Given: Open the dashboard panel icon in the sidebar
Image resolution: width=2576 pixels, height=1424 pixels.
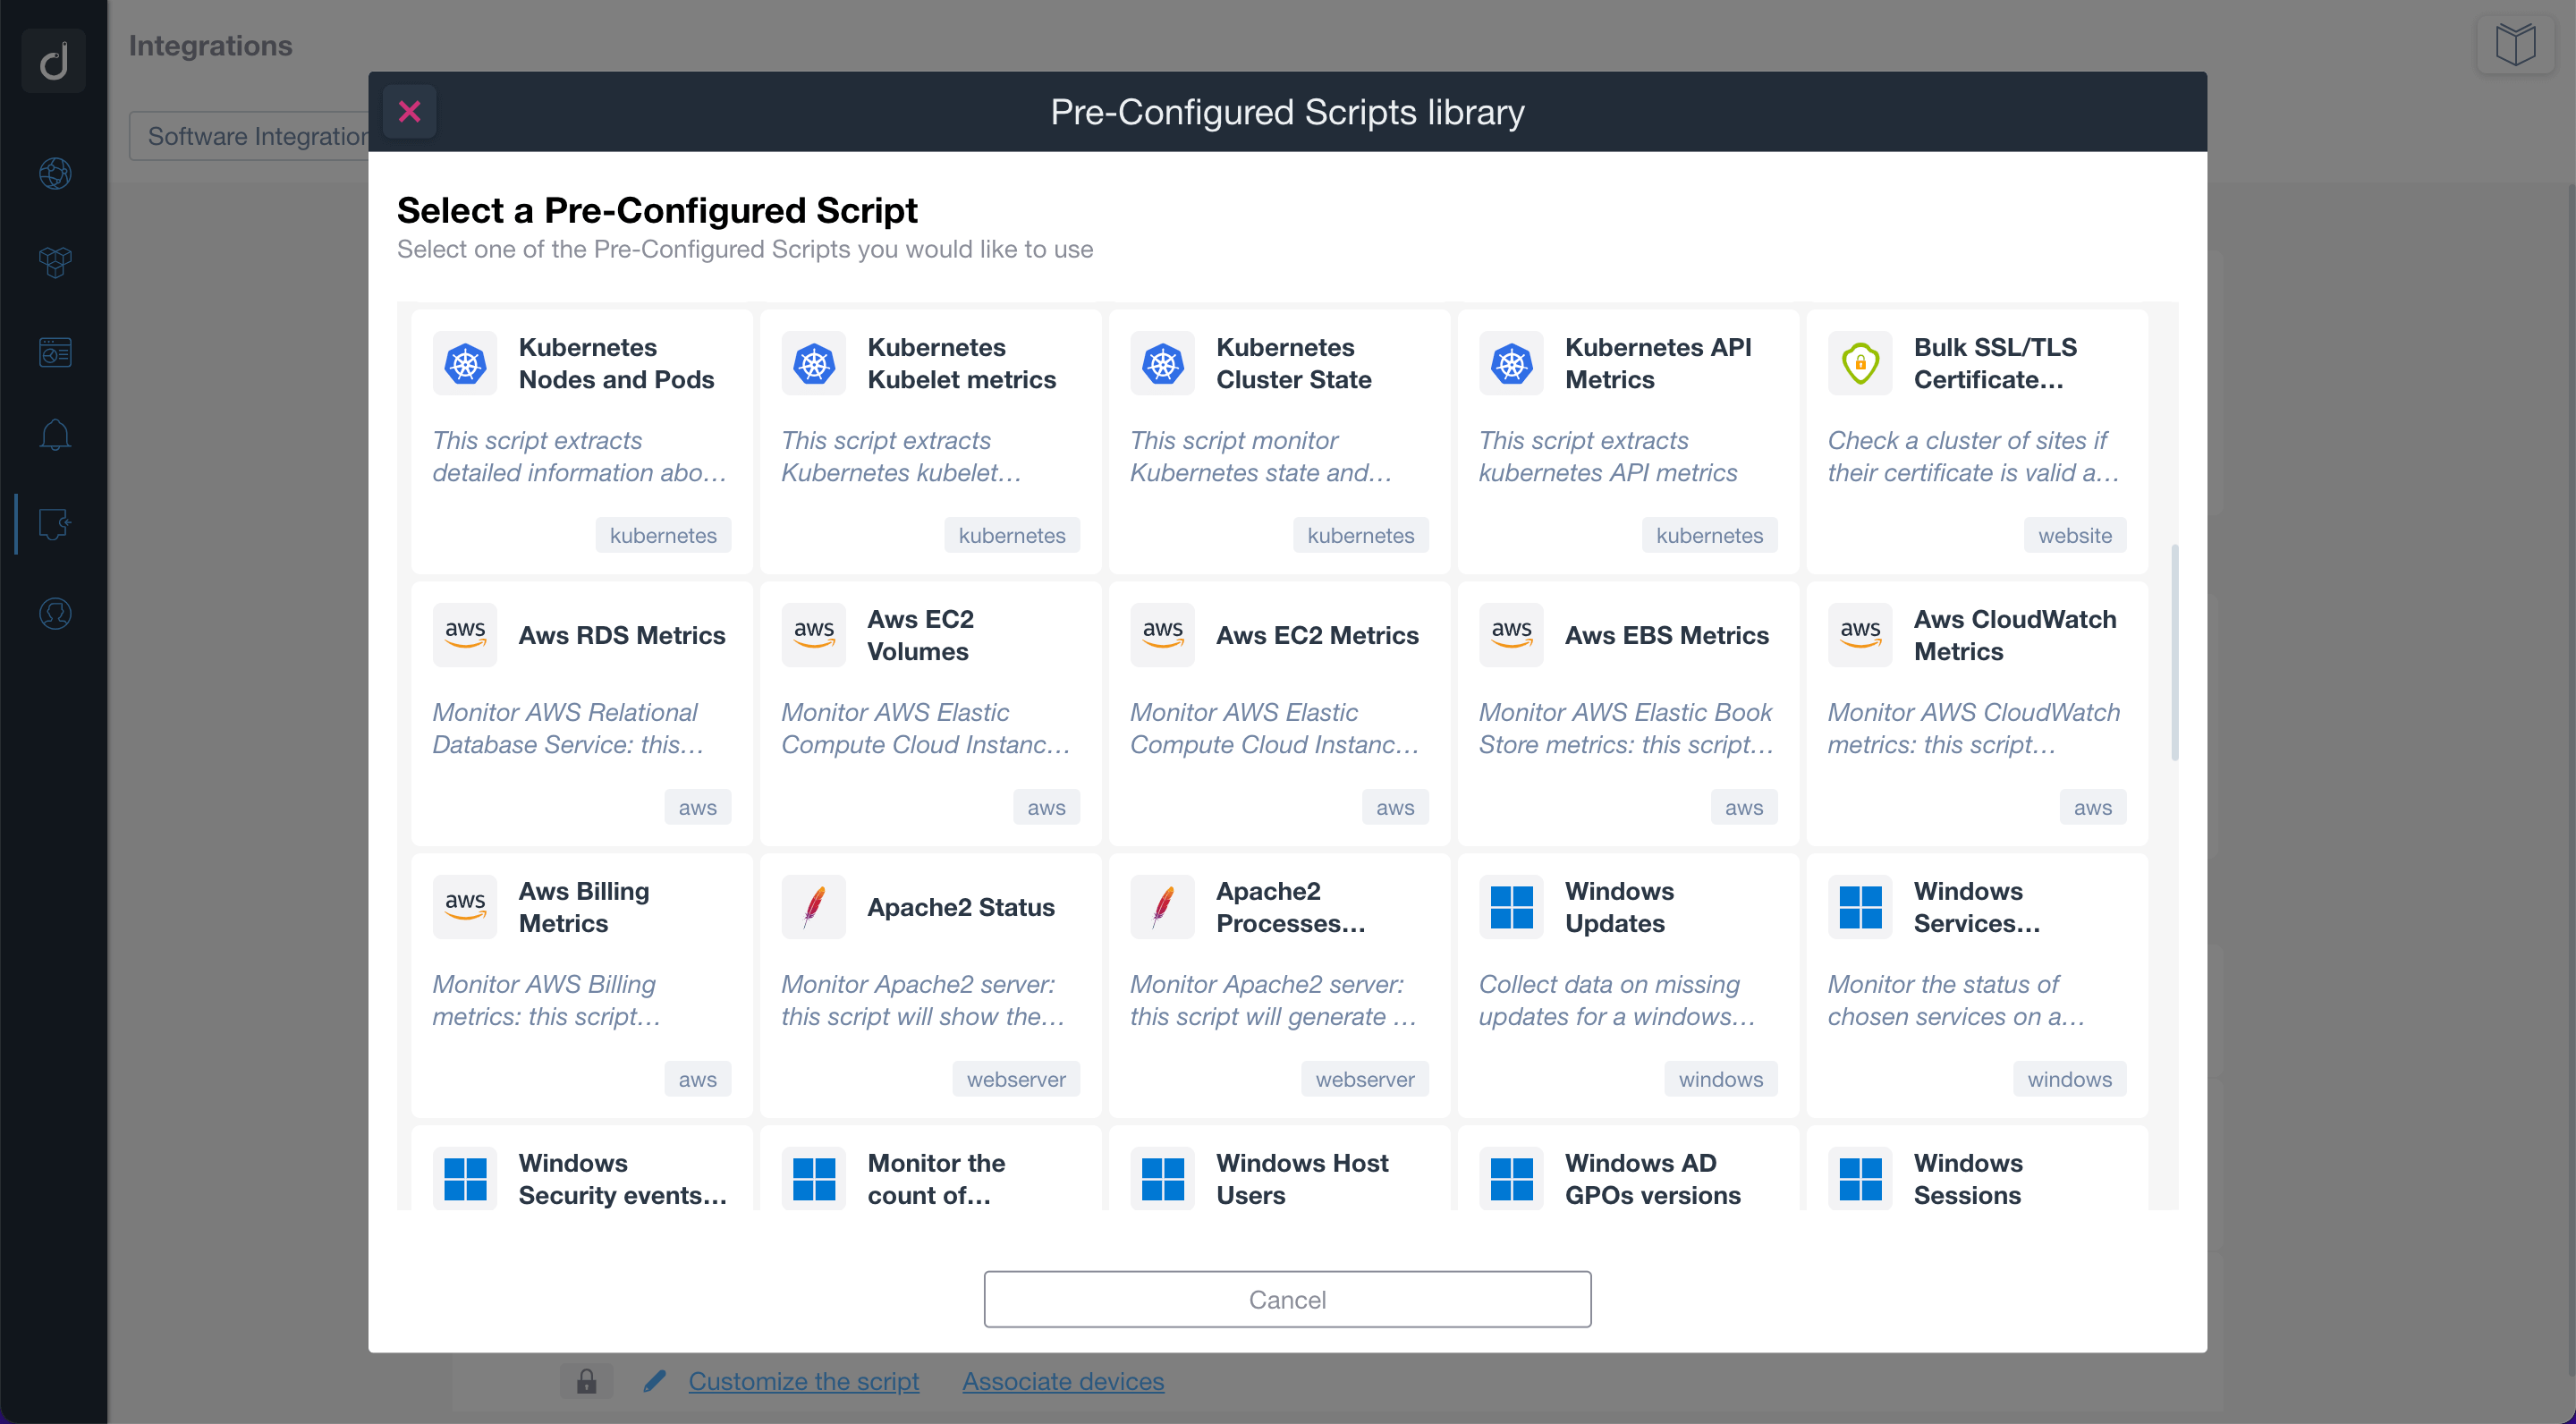Looking at the screenshot, I should pyautogui.click(x=55, y=352).
